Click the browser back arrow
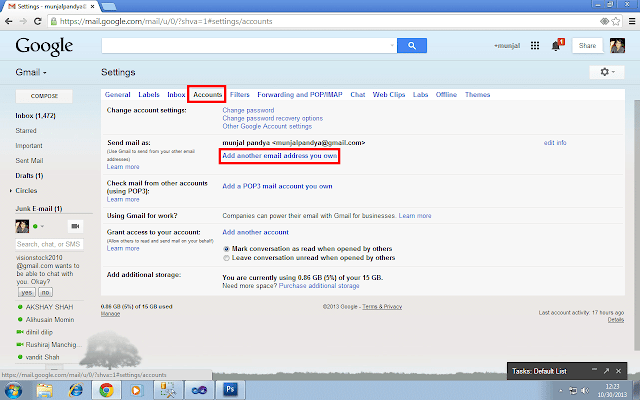Viewport: 640px width, 400px height. [x=9, y=21]
